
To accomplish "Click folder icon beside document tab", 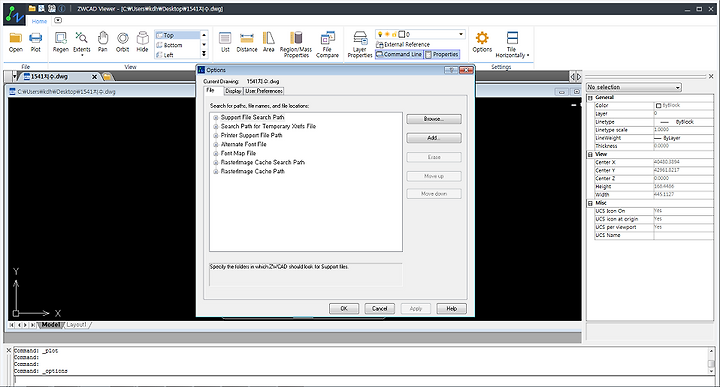I will click(107, 77).
